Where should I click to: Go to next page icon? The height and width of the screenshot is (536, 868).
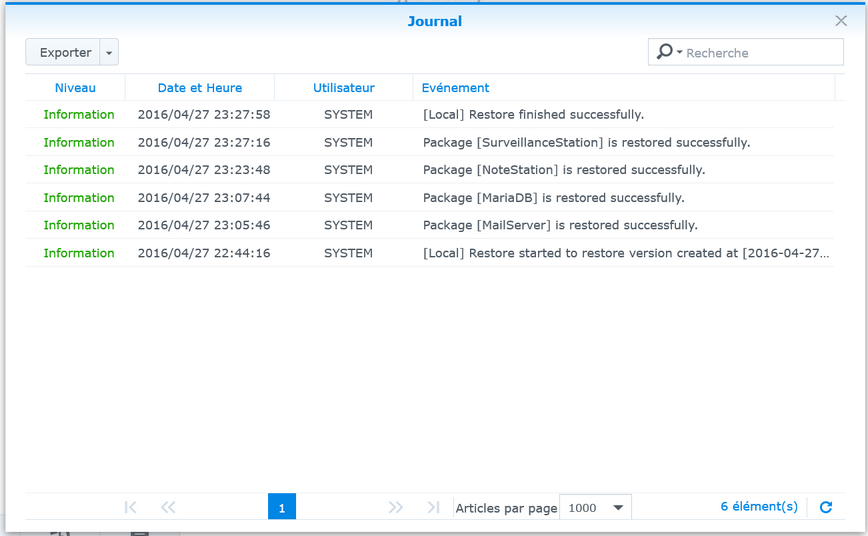tap(395, 507)
